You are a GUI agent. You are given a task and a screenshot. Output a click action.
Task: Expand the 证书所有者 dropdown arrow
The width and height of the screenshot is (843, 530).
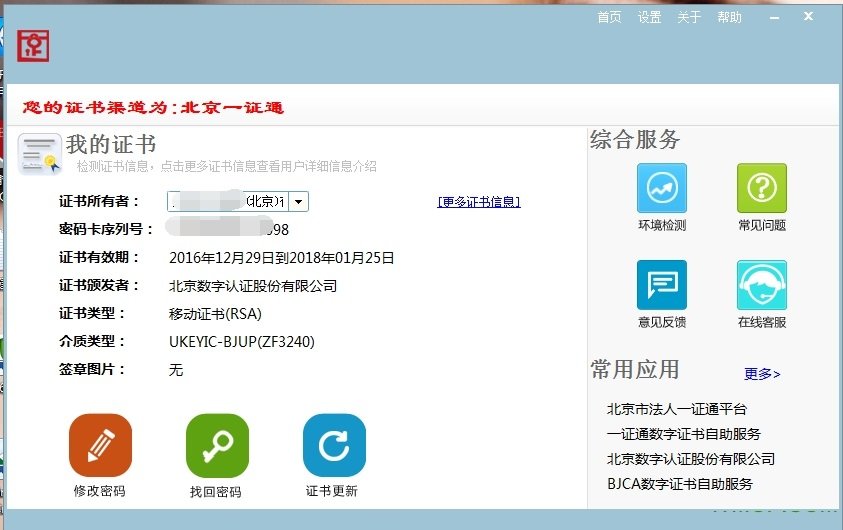coord(298,202)
